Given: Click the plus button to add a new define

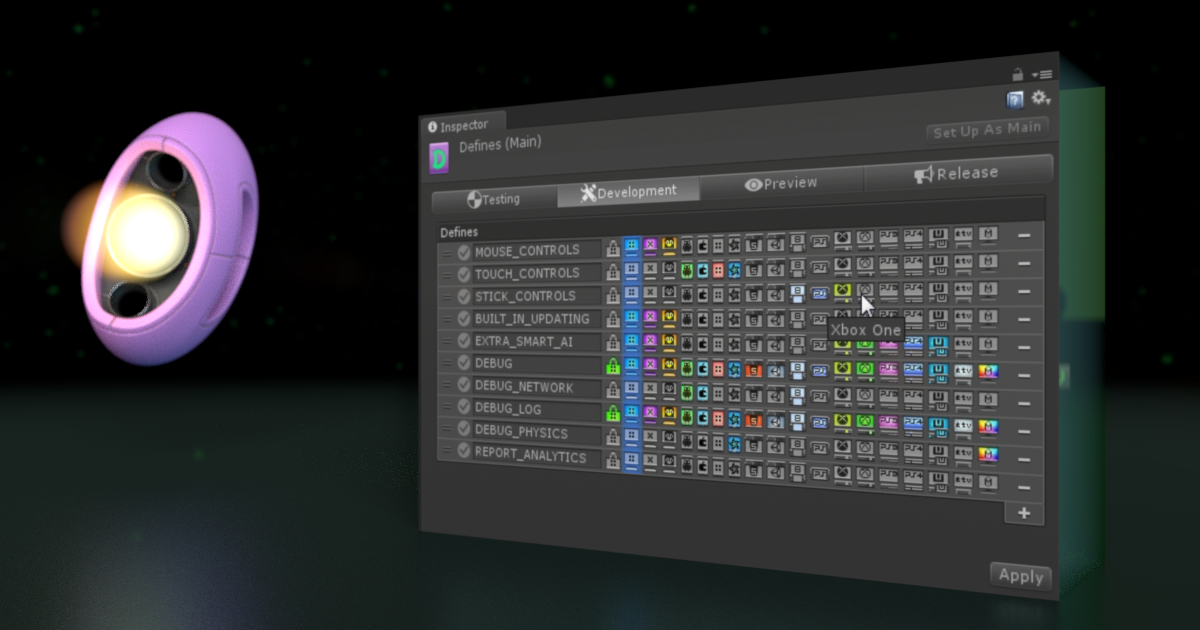Looking at the screenshot, I should coord(1023,512).
